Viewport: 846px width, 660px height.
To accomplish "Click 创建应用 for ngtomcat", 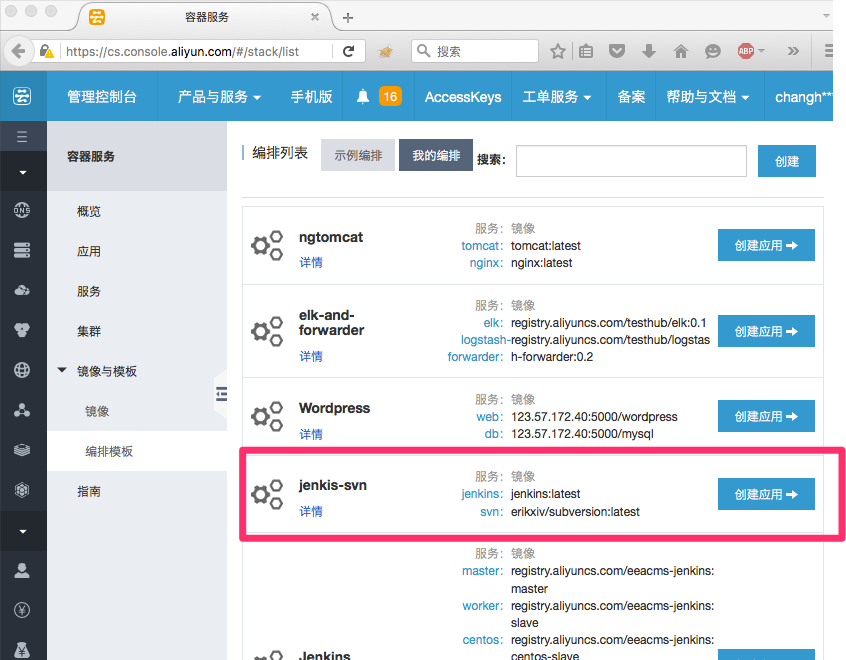I will (x=766, y=245).
